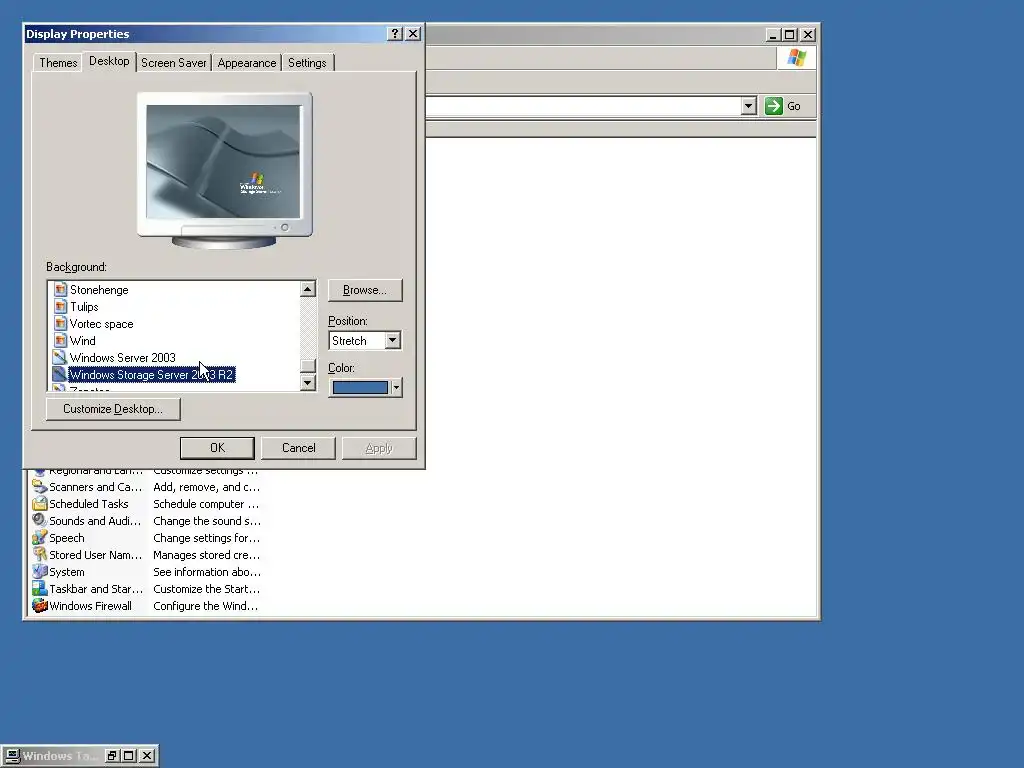1024x768 pixels.
Task: Click the Wind background icon
Action: pos(60,340)
